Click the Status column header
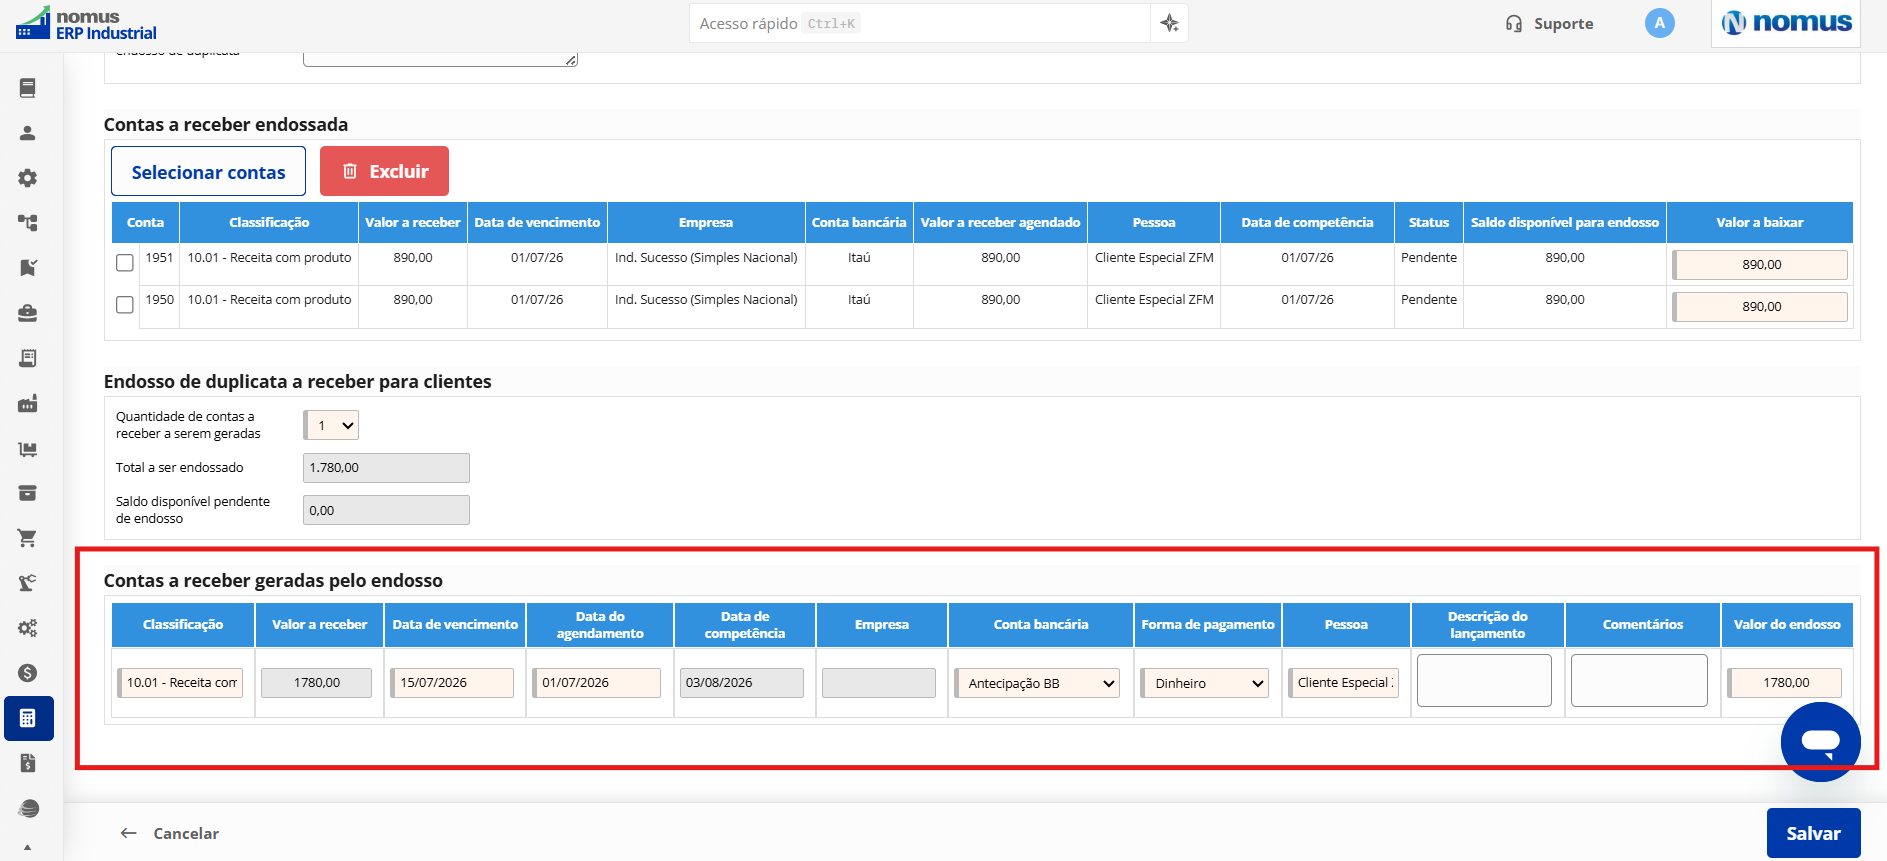 click(x=1428, y=223)
